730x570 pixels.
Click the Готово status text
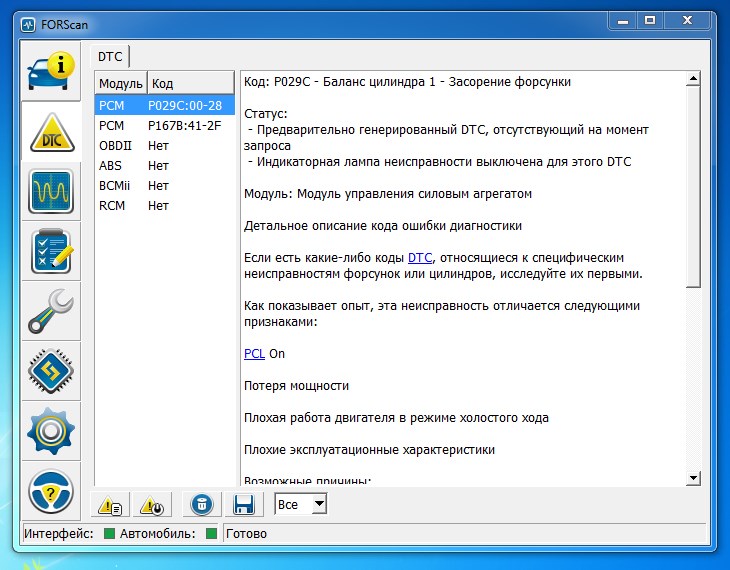246,534
